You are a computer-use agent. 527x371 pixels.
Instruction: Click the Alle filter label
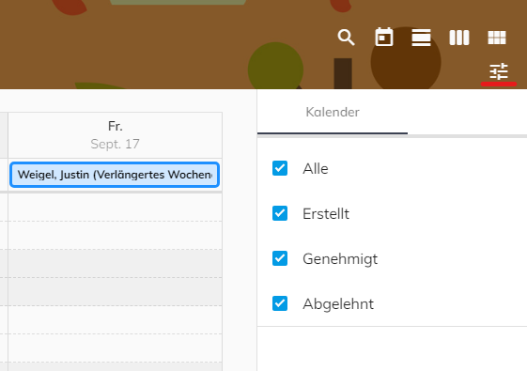pyautogui.click(x=315, y=169)
